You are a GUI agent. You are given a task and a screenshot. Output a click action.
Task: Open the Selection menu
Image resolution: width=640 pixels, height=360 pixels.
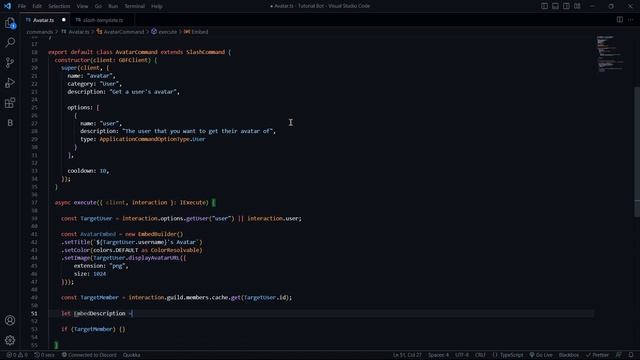point(59,6)
